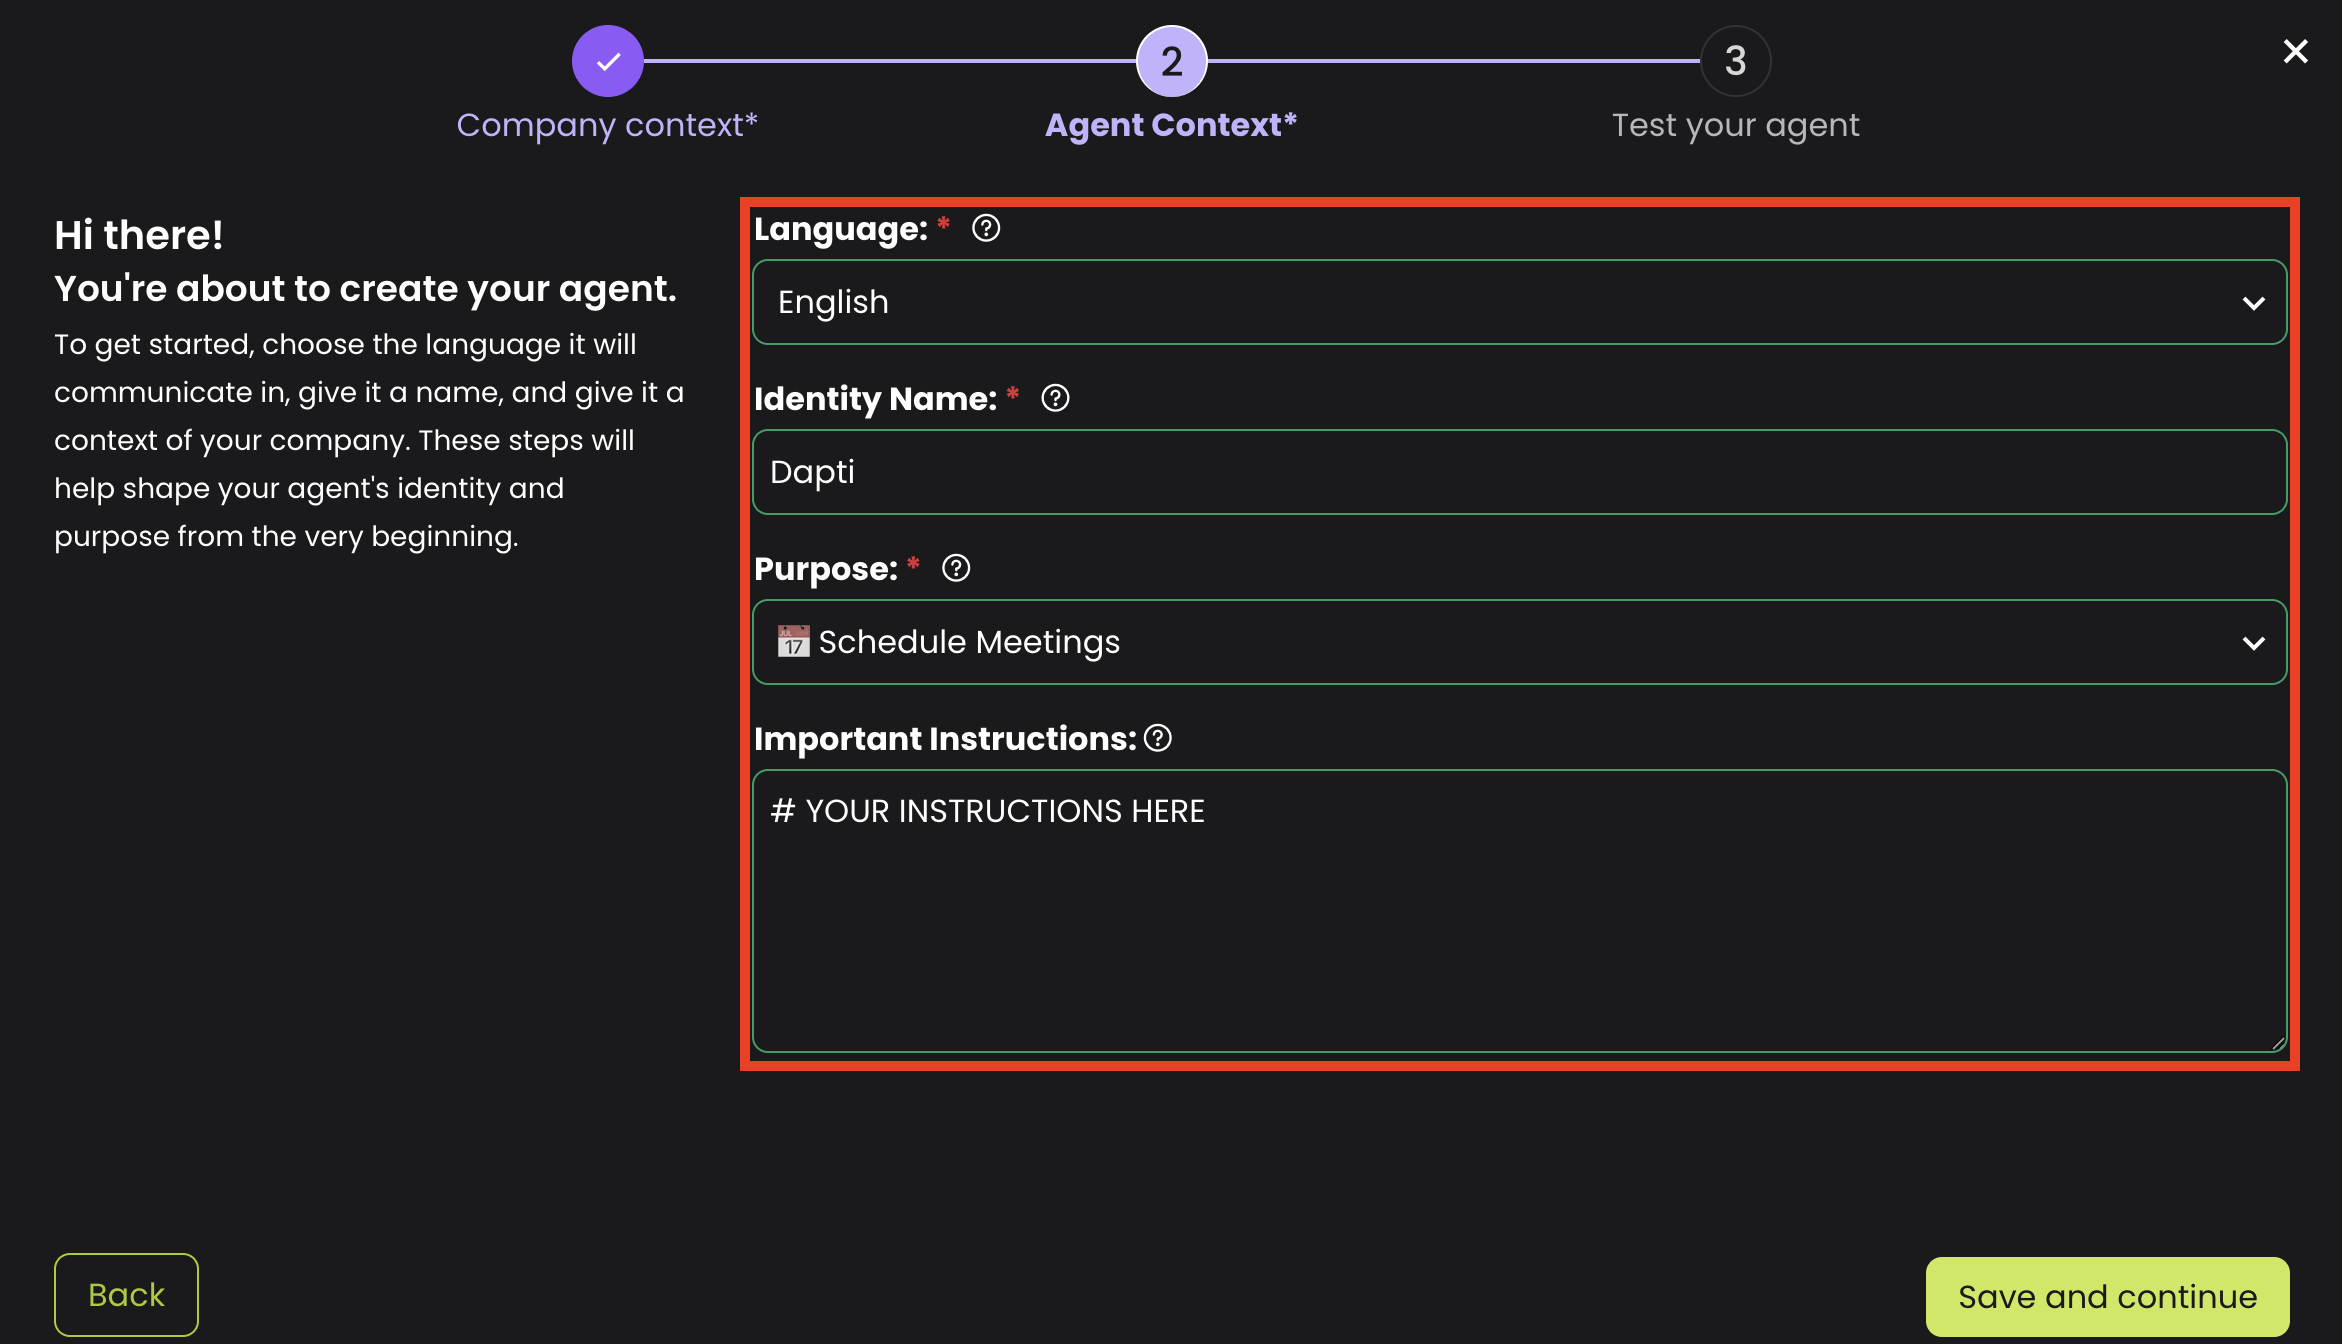Click the calendar icon in Purpose field

793,642
